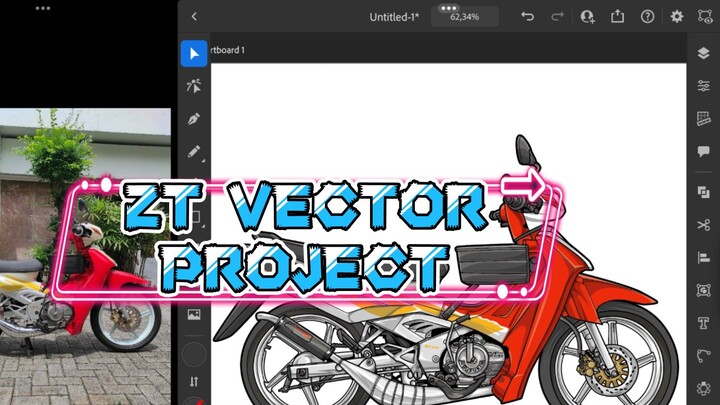Open the three-dot menu of the left app
Screen dimensions: 720x405
[43, 8]
